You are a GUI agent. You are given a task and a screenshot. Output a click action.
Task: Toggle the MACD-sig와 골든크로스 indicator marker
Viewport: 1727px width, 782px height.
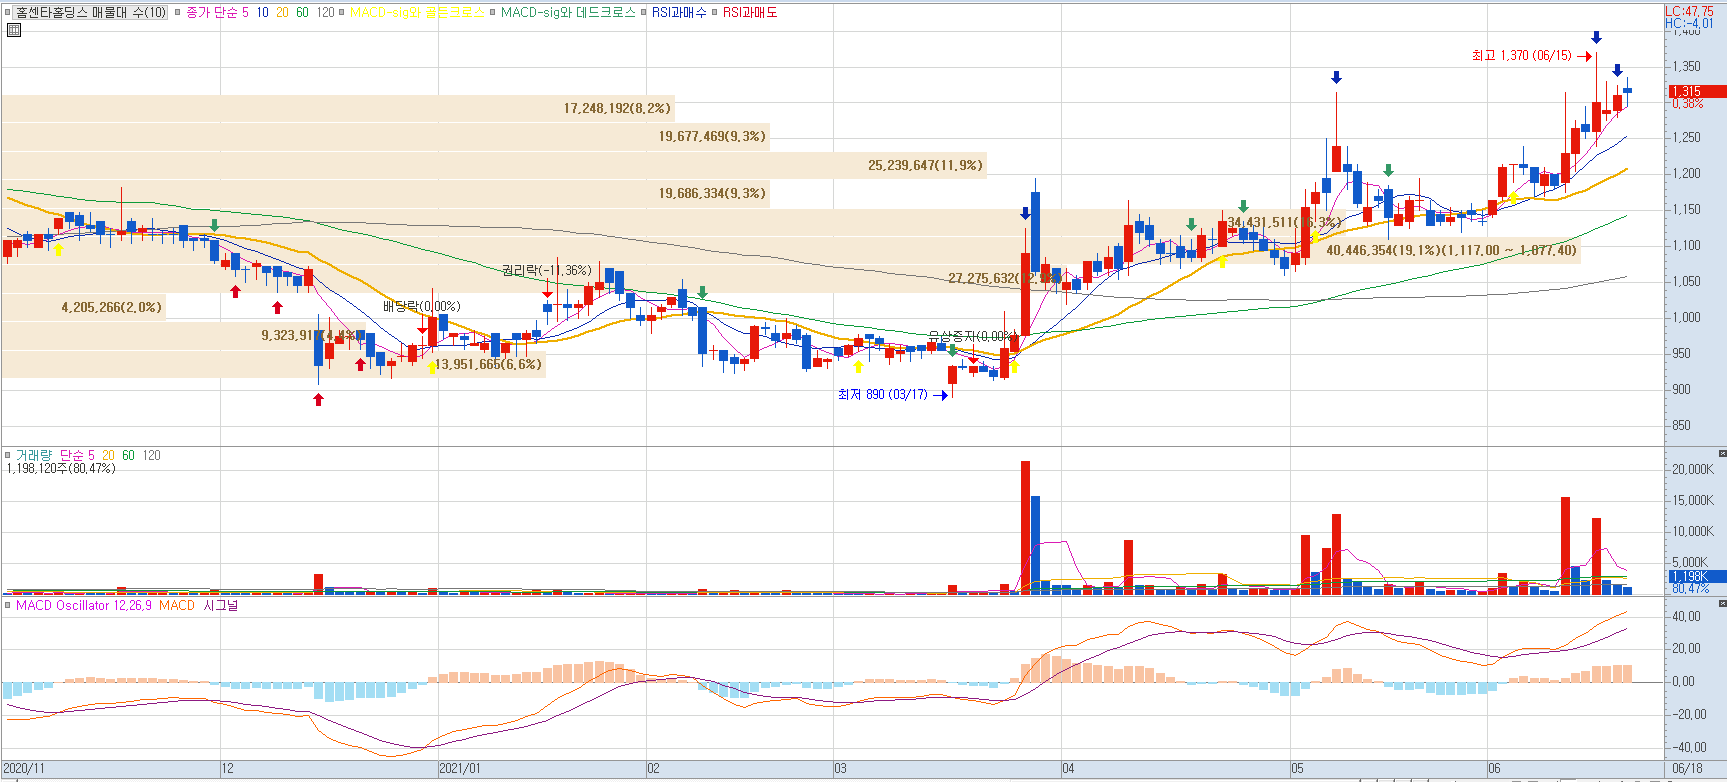click(342, 13)
